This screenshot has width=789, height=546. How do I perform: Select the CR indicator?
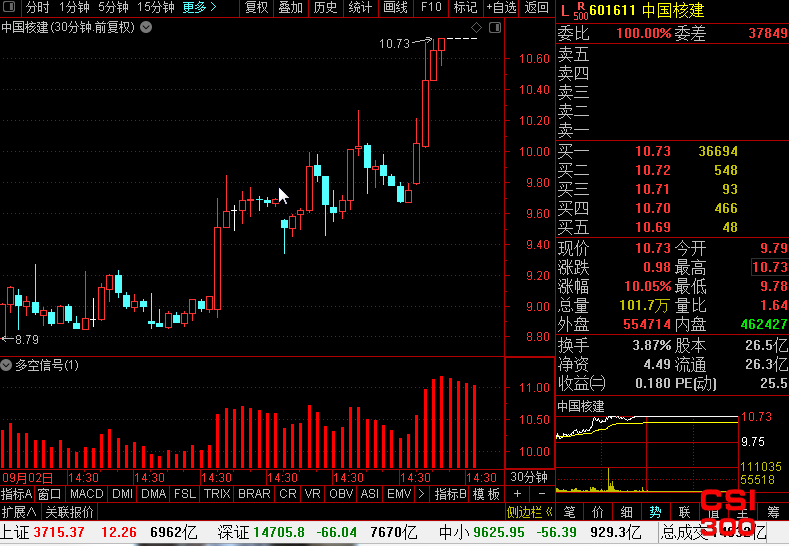tap(288, 494)
